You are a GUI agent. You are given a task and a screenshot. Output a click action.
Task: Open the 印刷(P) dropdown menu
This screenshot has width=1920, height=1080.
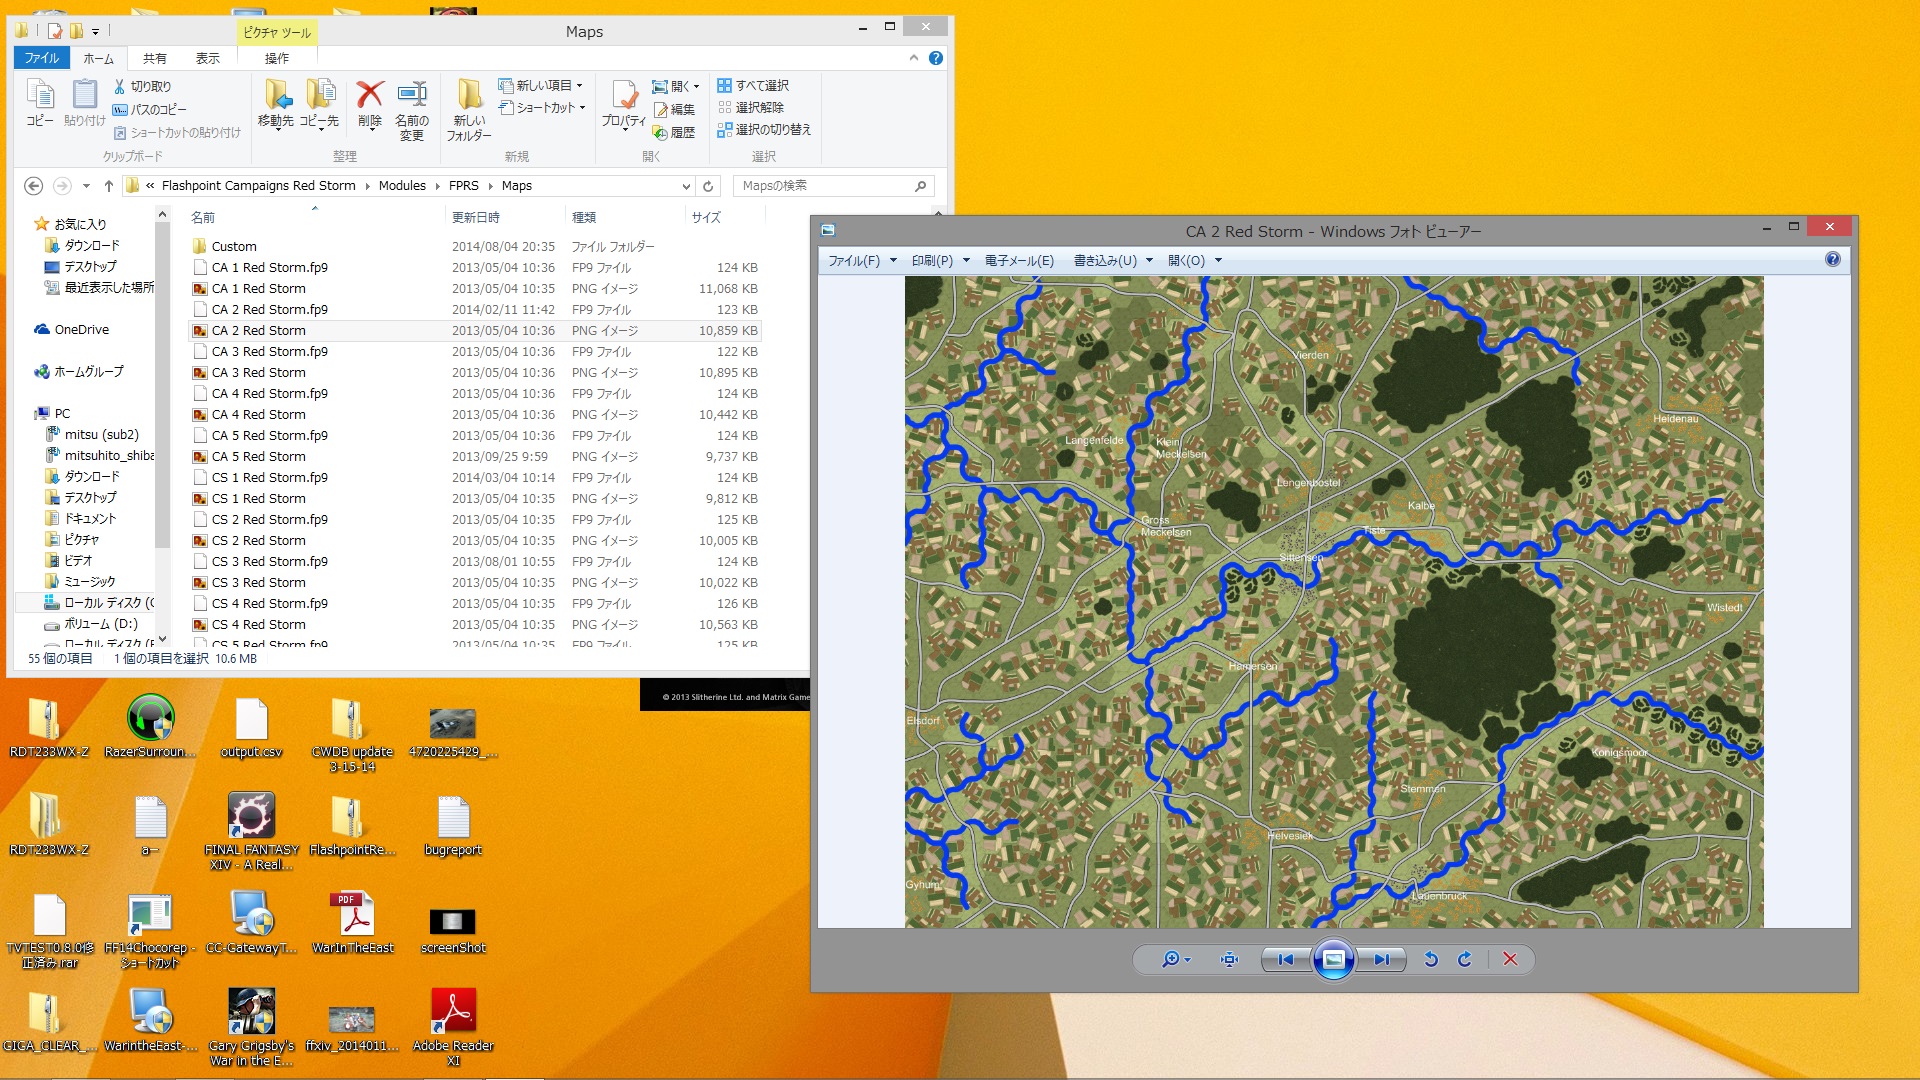[940, 260]
